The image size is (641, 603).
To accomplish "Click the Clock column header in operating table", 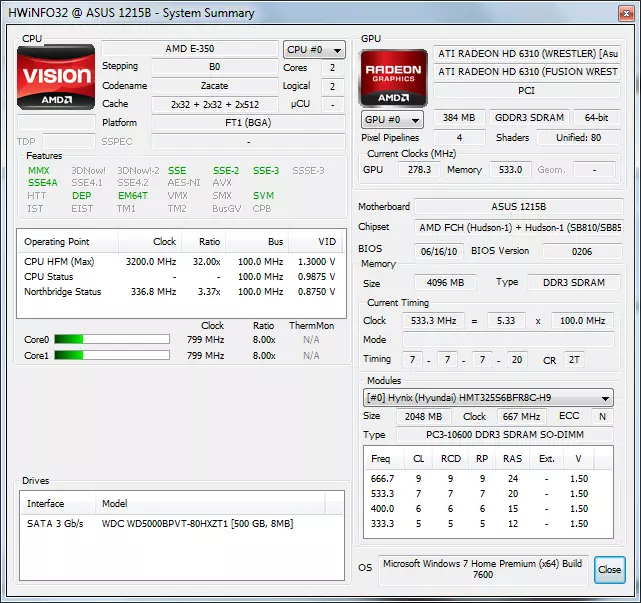I will [150, 242].
